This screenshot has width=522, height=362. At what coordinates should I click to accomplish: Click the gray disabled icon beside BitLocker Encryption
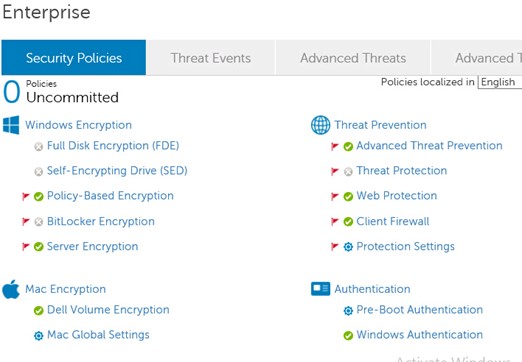pos(39,222)
